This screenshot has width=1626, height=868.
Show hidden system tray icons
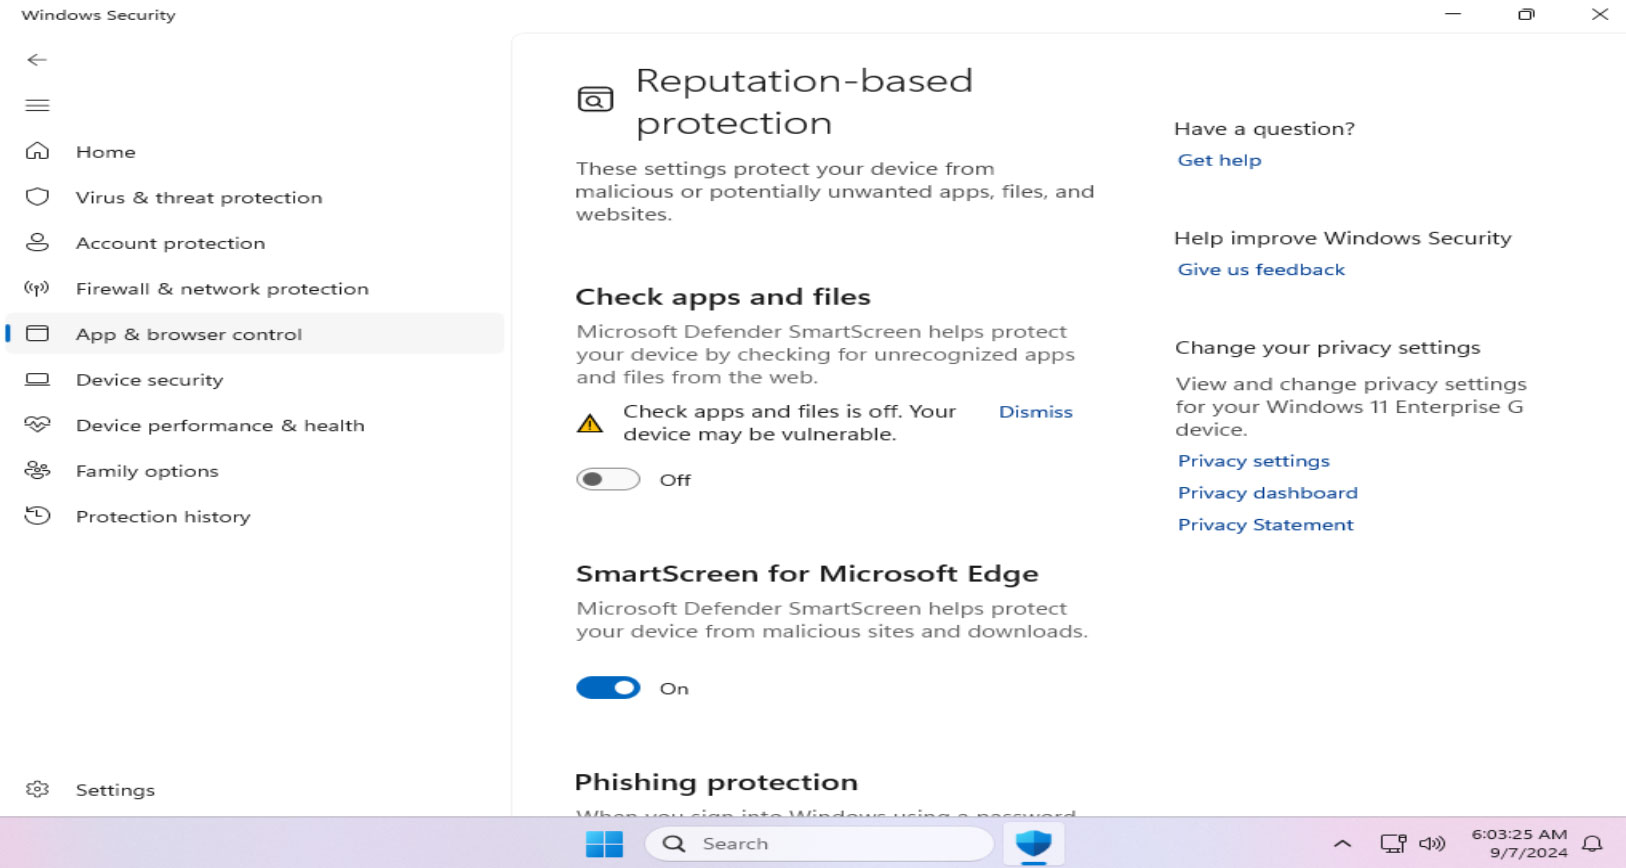pyautogui.click(x=1342, y=844)
